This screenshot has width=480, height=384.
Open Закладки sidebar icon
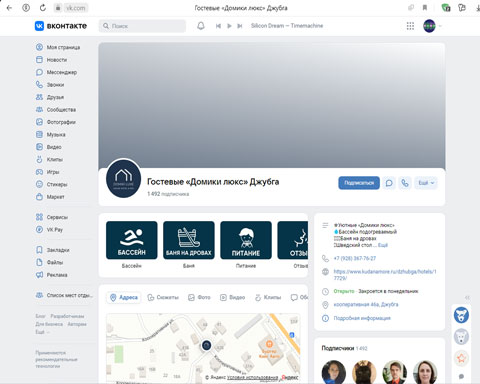coord(39,250)
